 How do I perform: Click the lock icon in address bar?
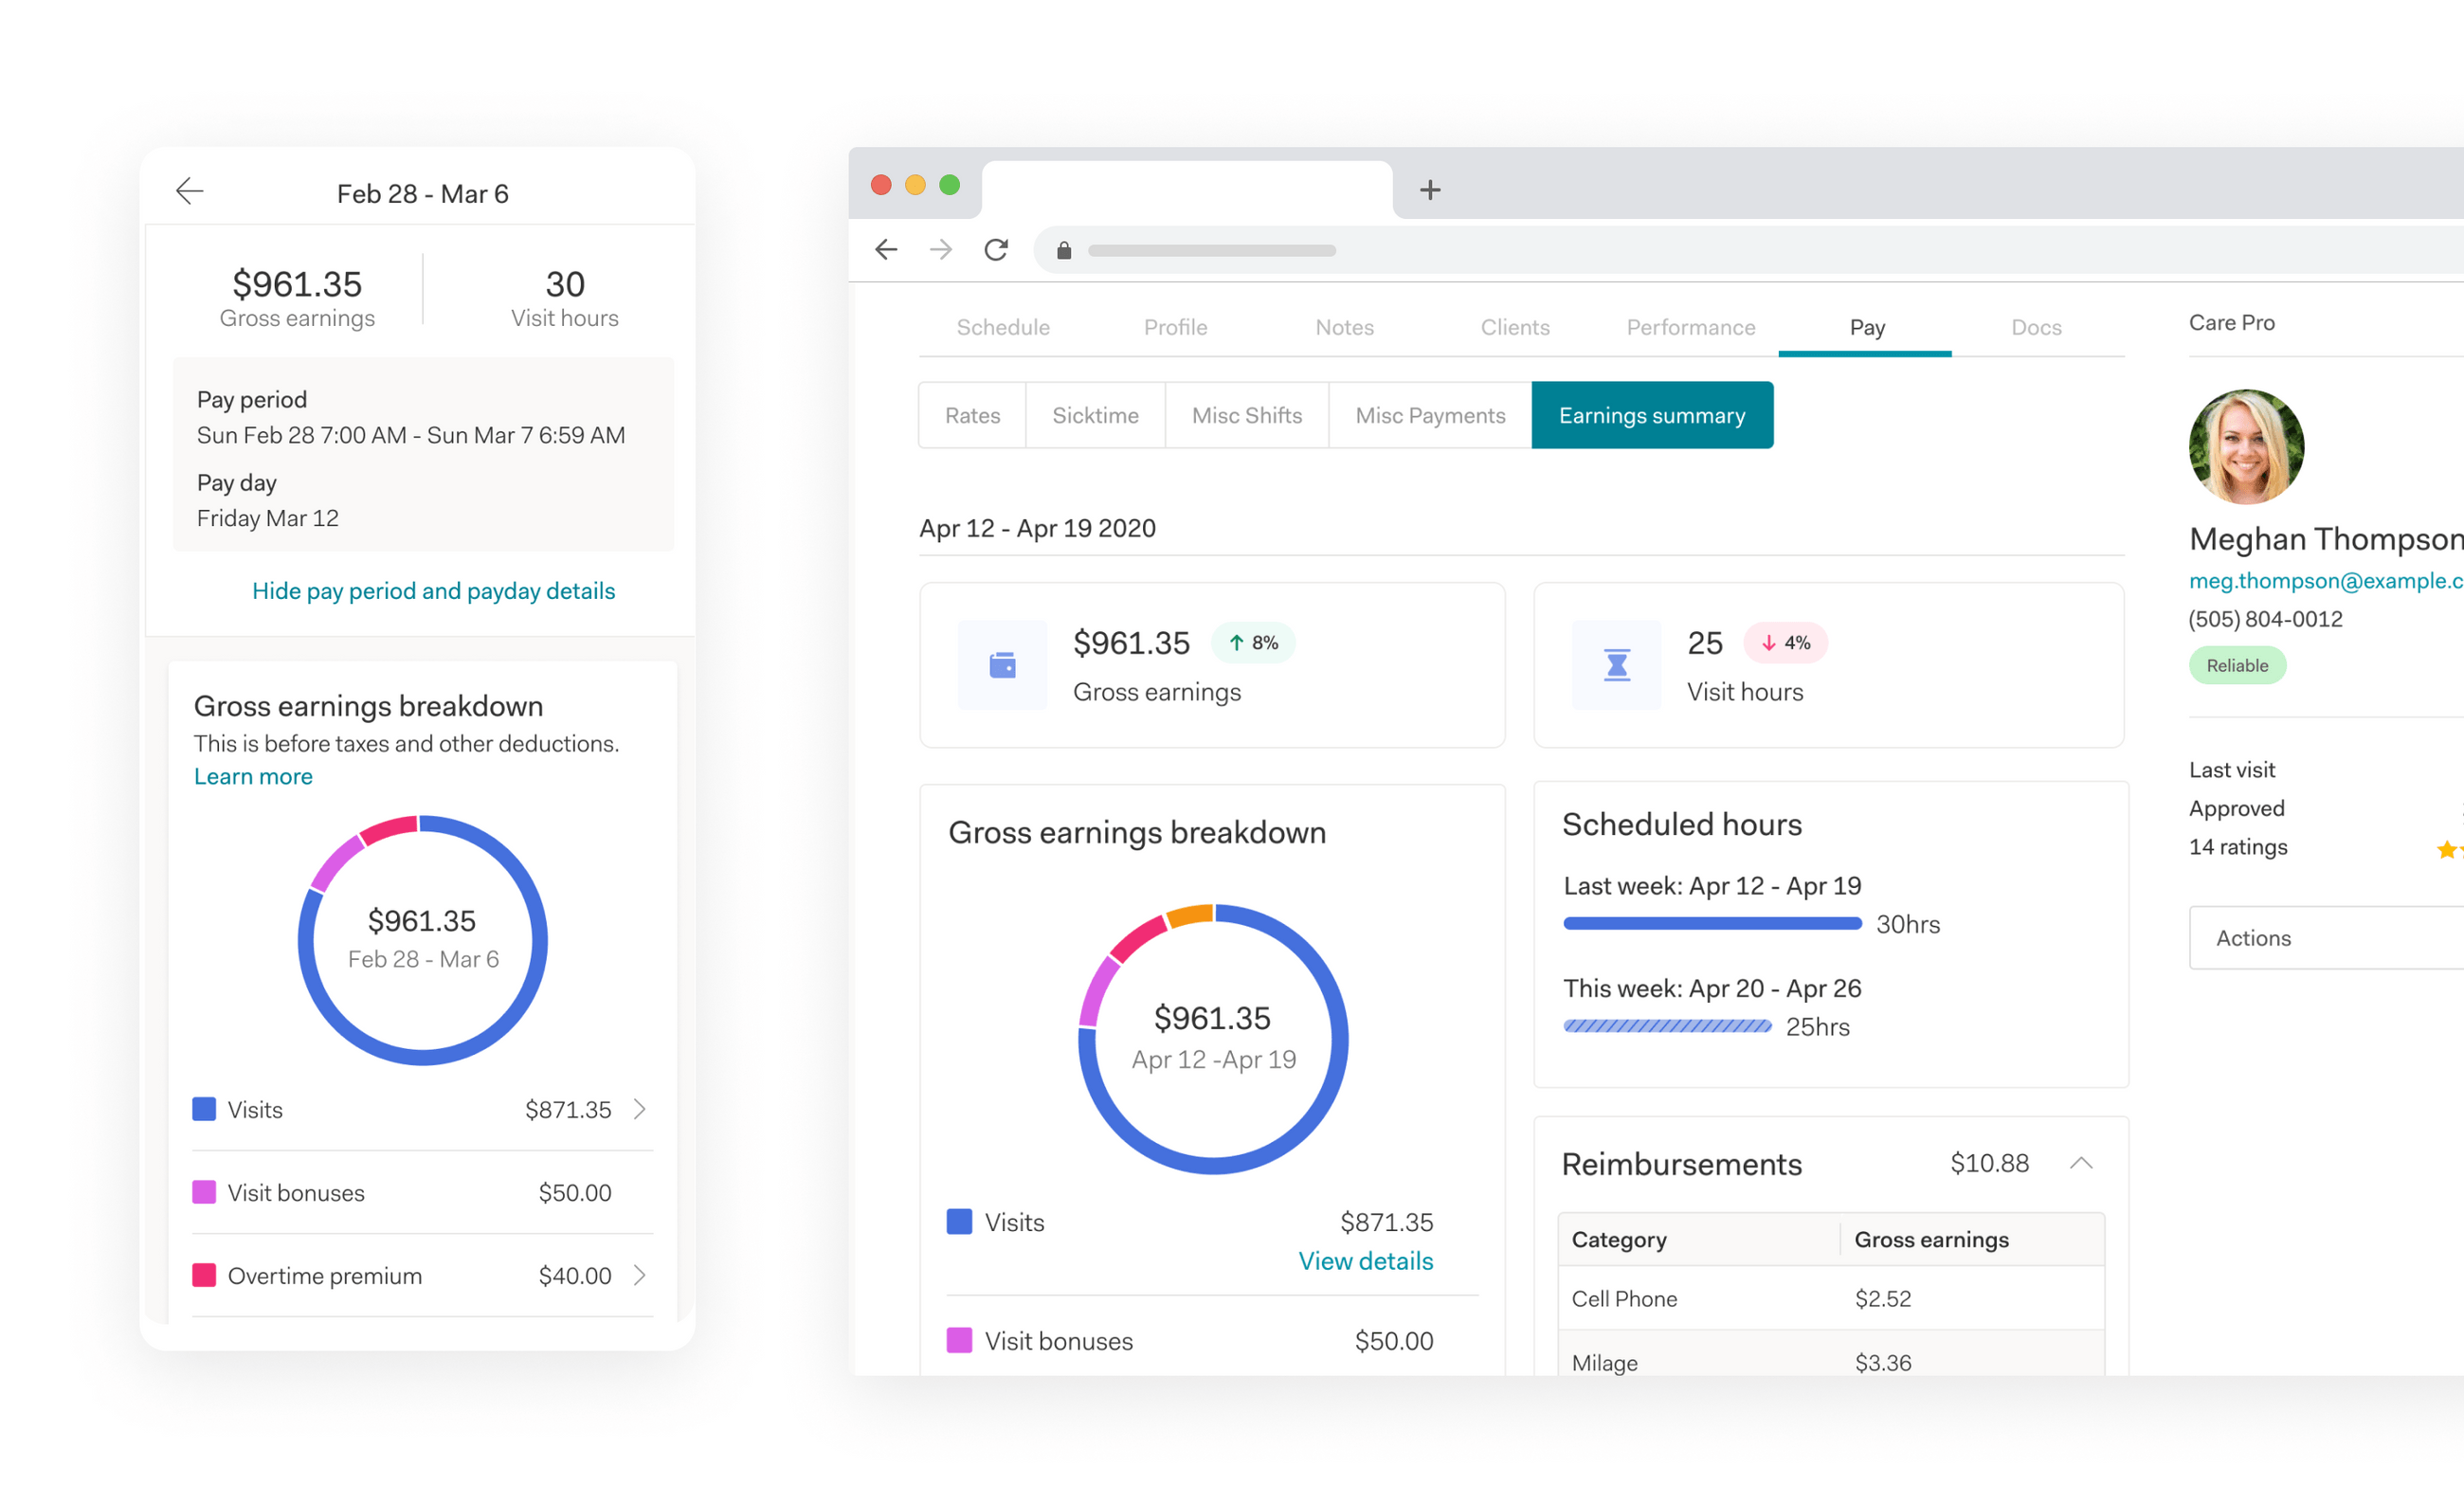click(1064, 250)
